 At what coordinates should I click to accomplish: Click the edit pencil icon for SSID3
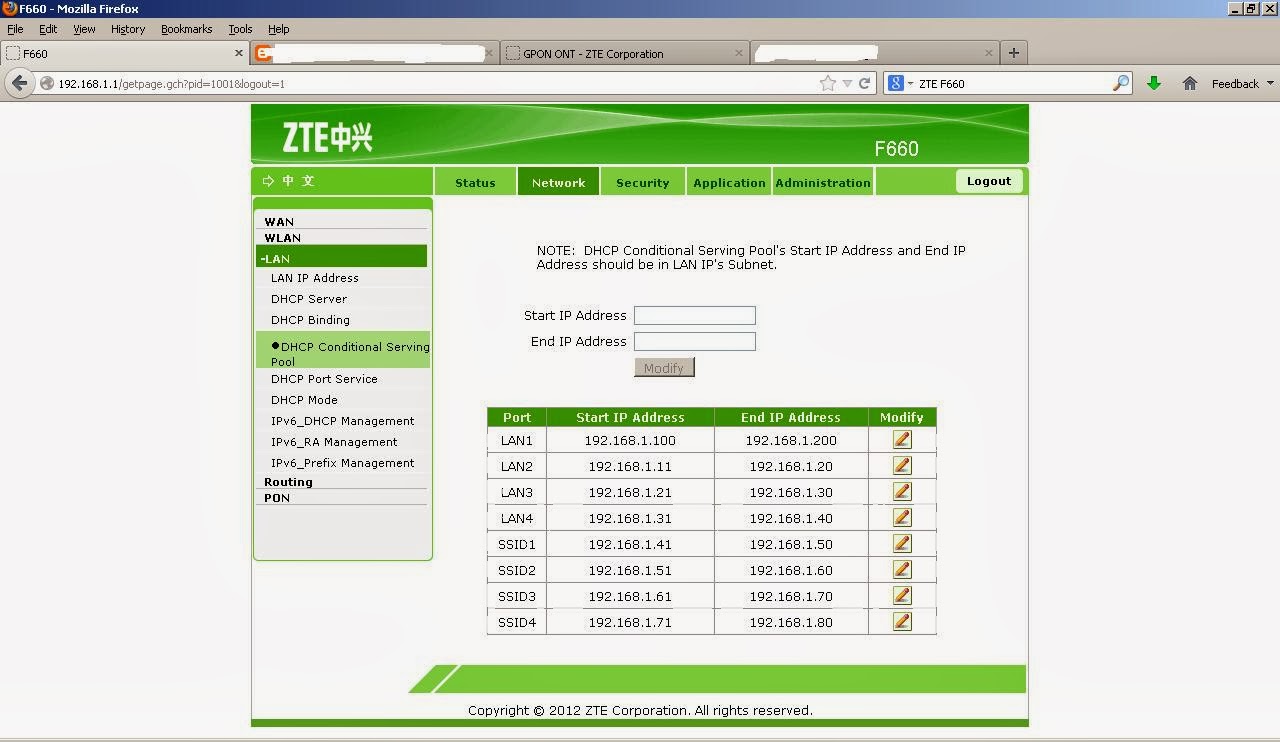tap(902, 595)
